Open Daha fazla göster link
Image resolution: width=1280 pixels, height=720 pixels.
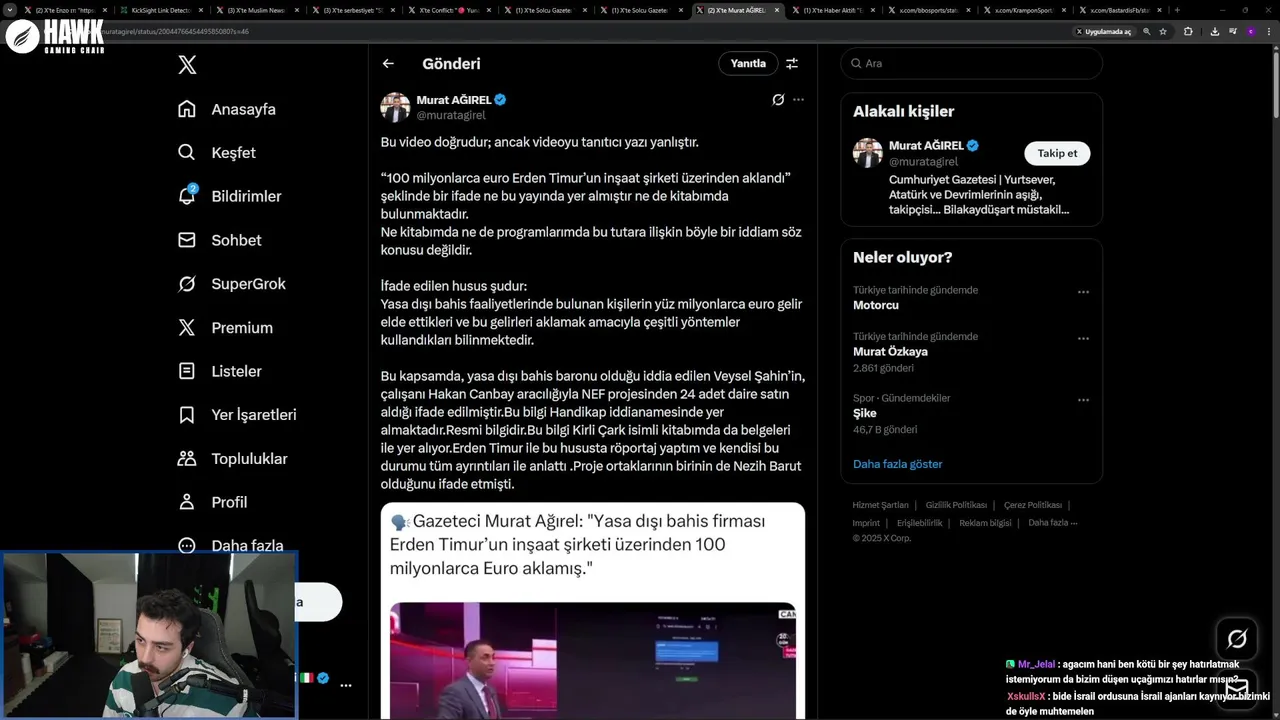click(897, 464)
